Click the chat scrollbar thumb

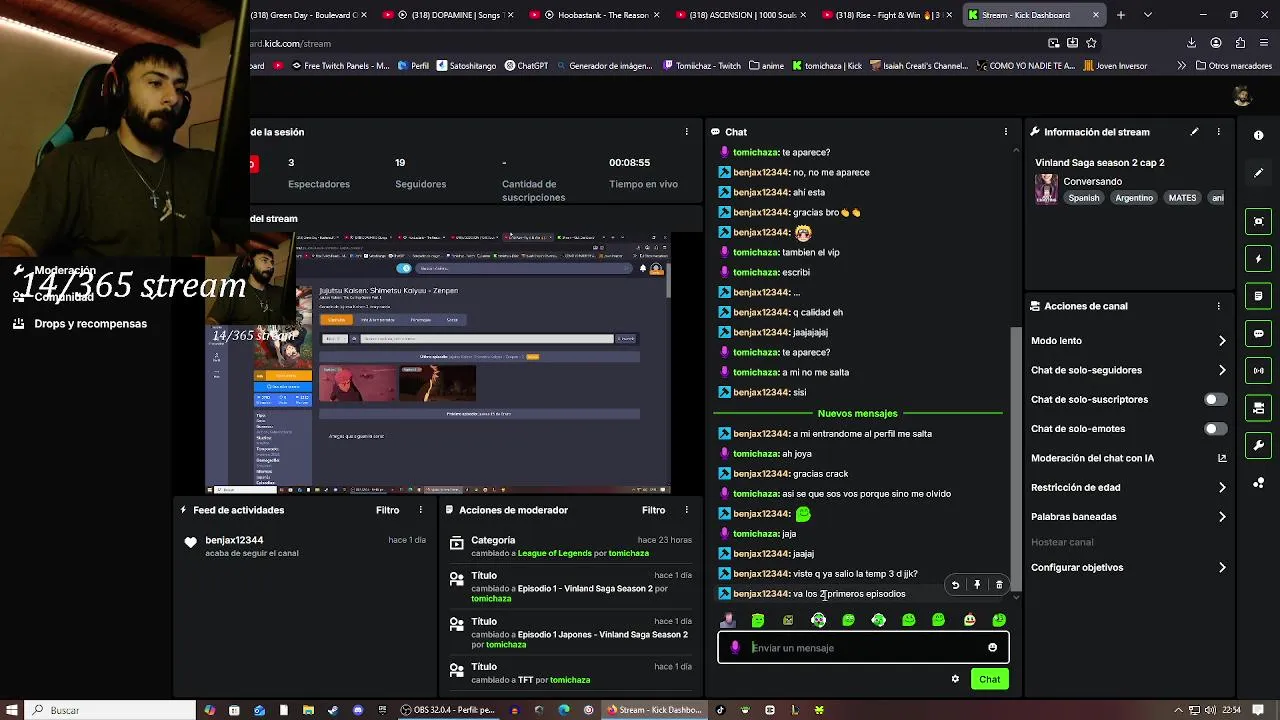click(1016, 460)
